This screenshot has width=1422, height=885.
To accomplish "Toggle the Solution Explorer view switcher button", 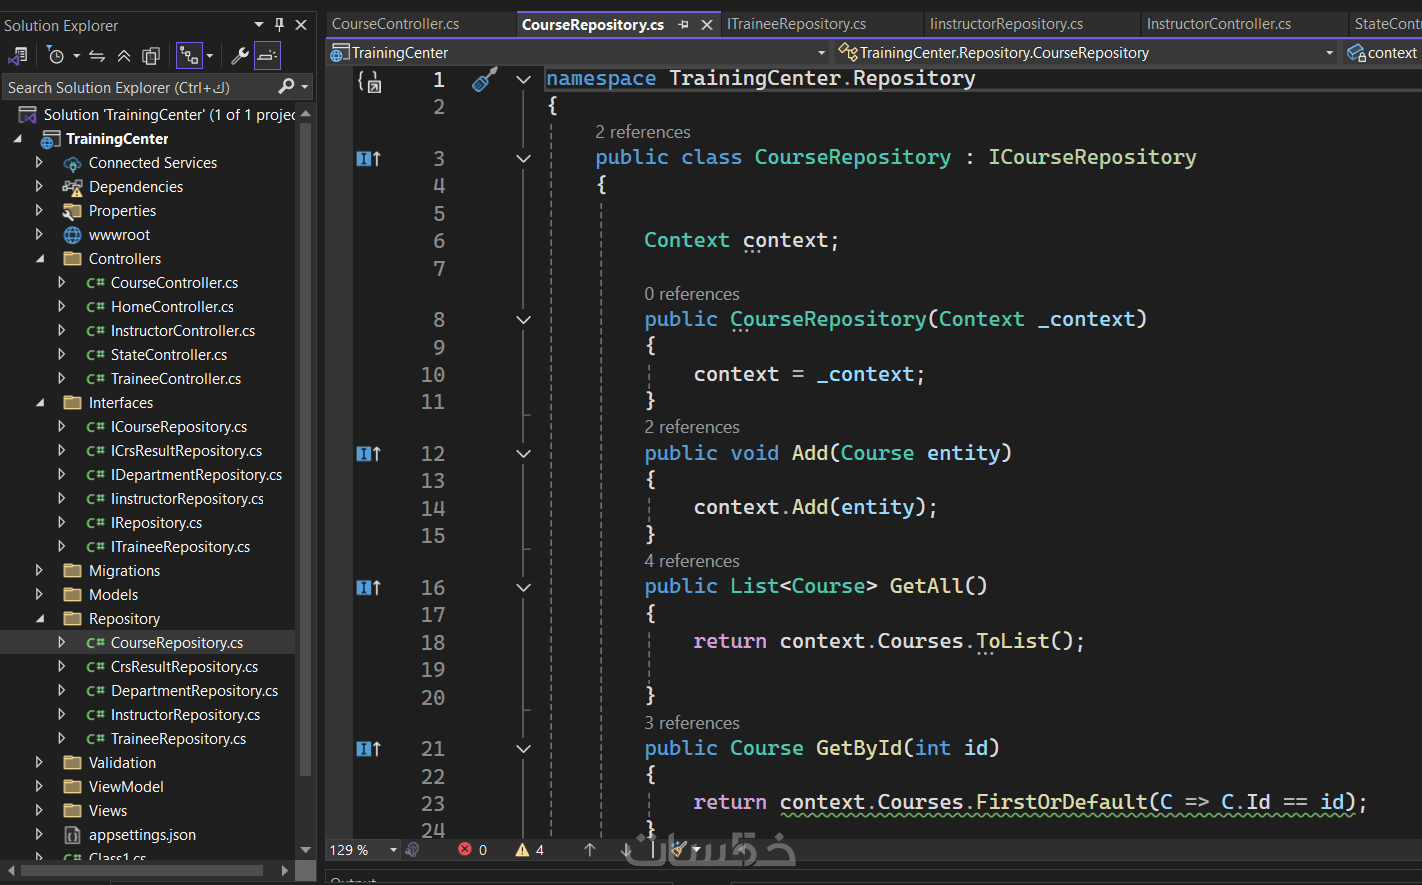I will pos(17,56).
